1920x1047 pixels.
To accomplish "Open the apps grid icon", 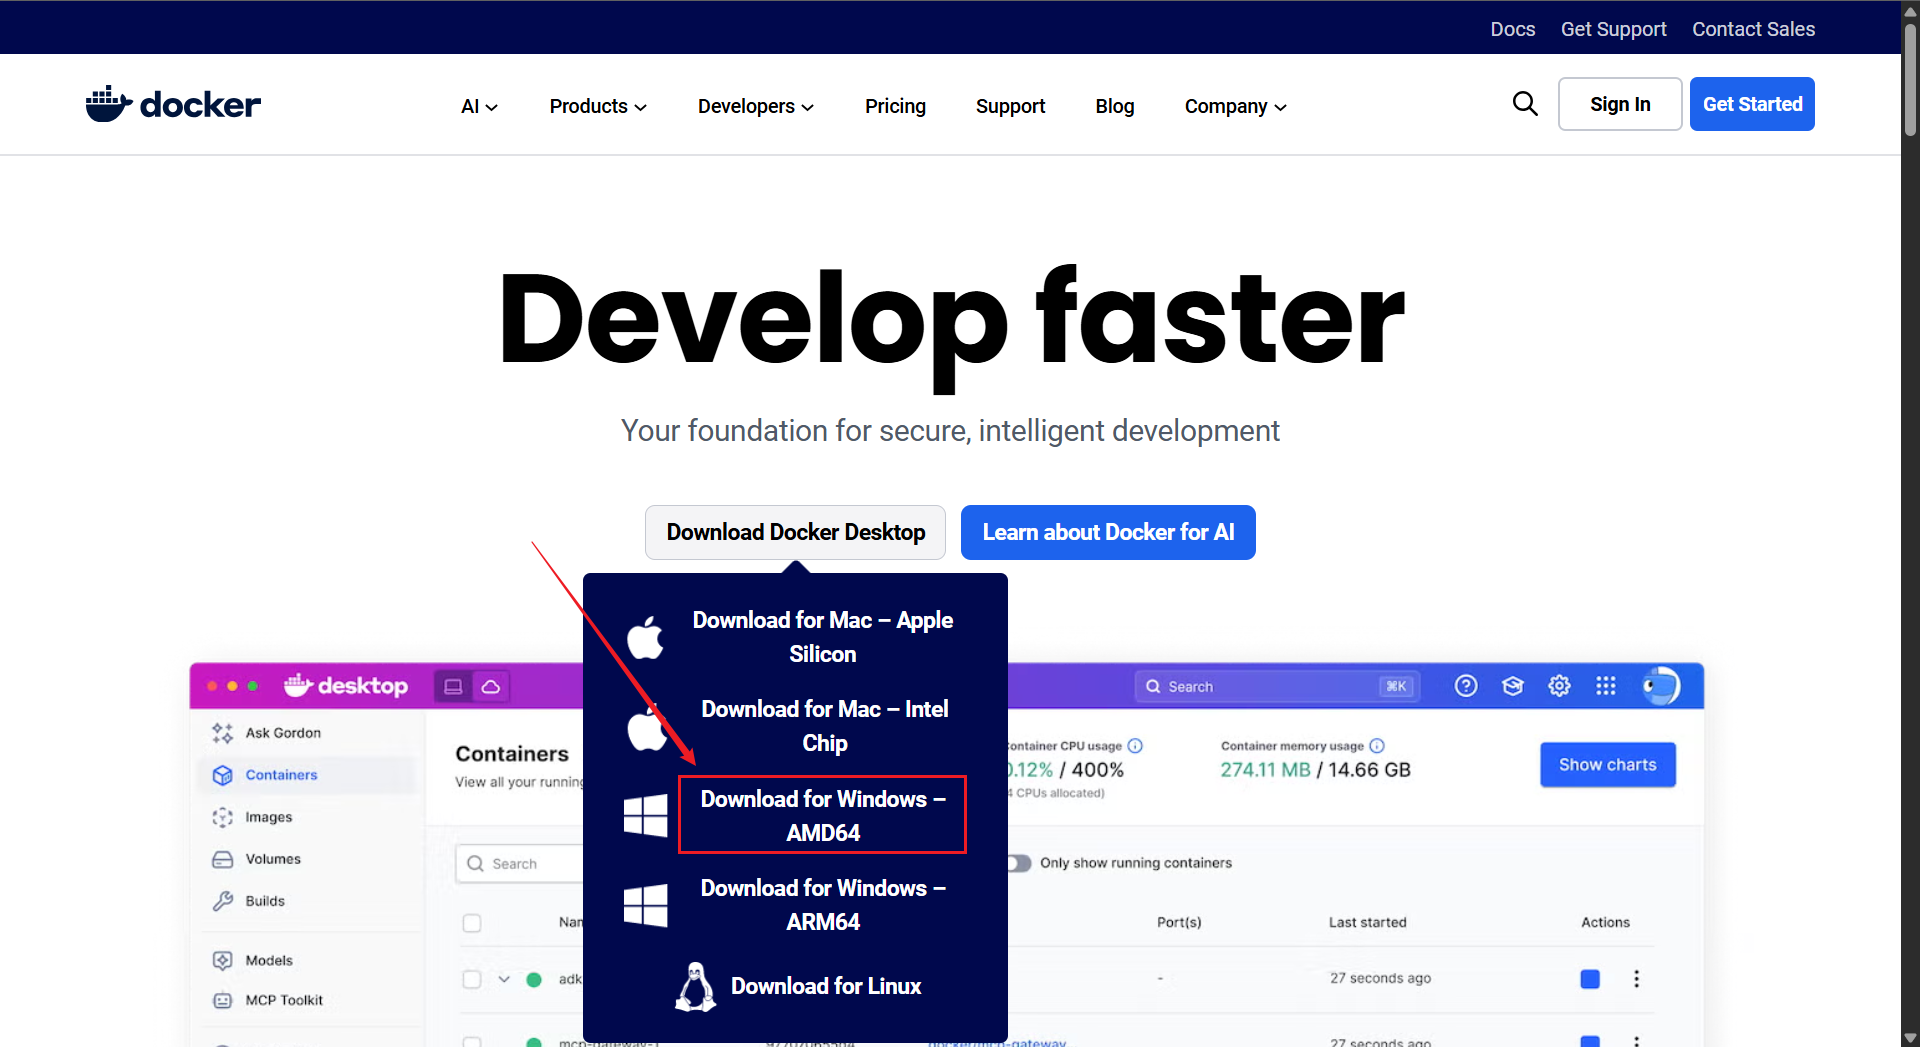I will click(x=1606, y=686).
